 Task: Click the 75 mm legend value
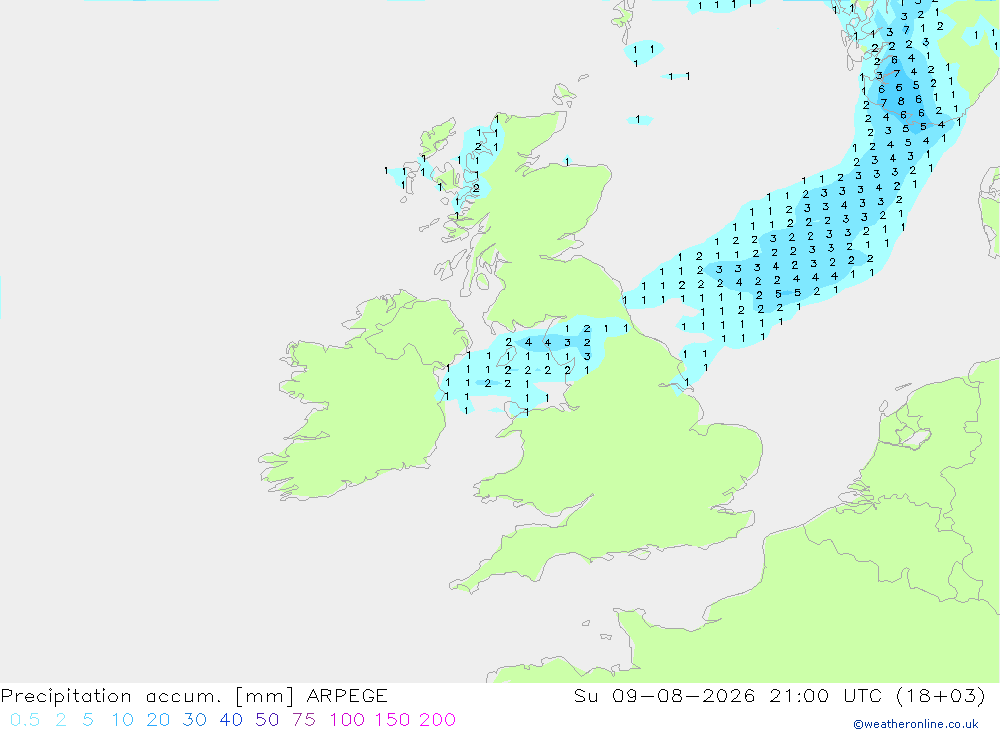(x=304, y=720)
